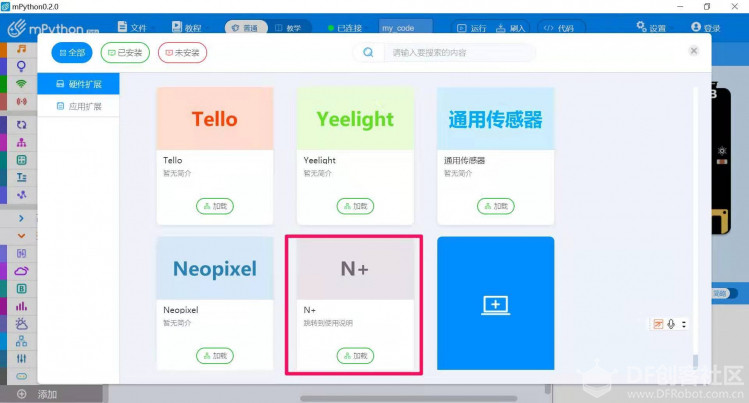The image size is (749, 403).
Task: Load the N+ extension
Action: [355, 356]
